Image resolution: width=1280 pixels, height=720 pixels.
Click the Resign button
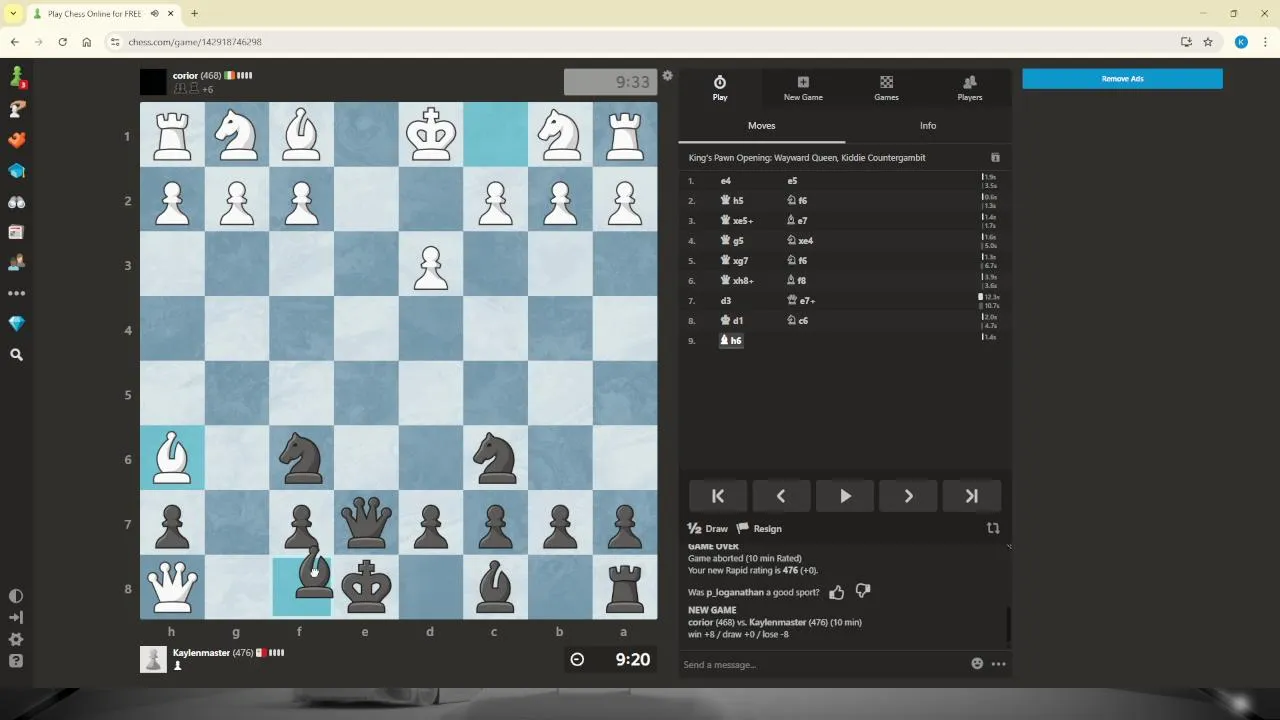pyautogui.click(x=759, y=529)
